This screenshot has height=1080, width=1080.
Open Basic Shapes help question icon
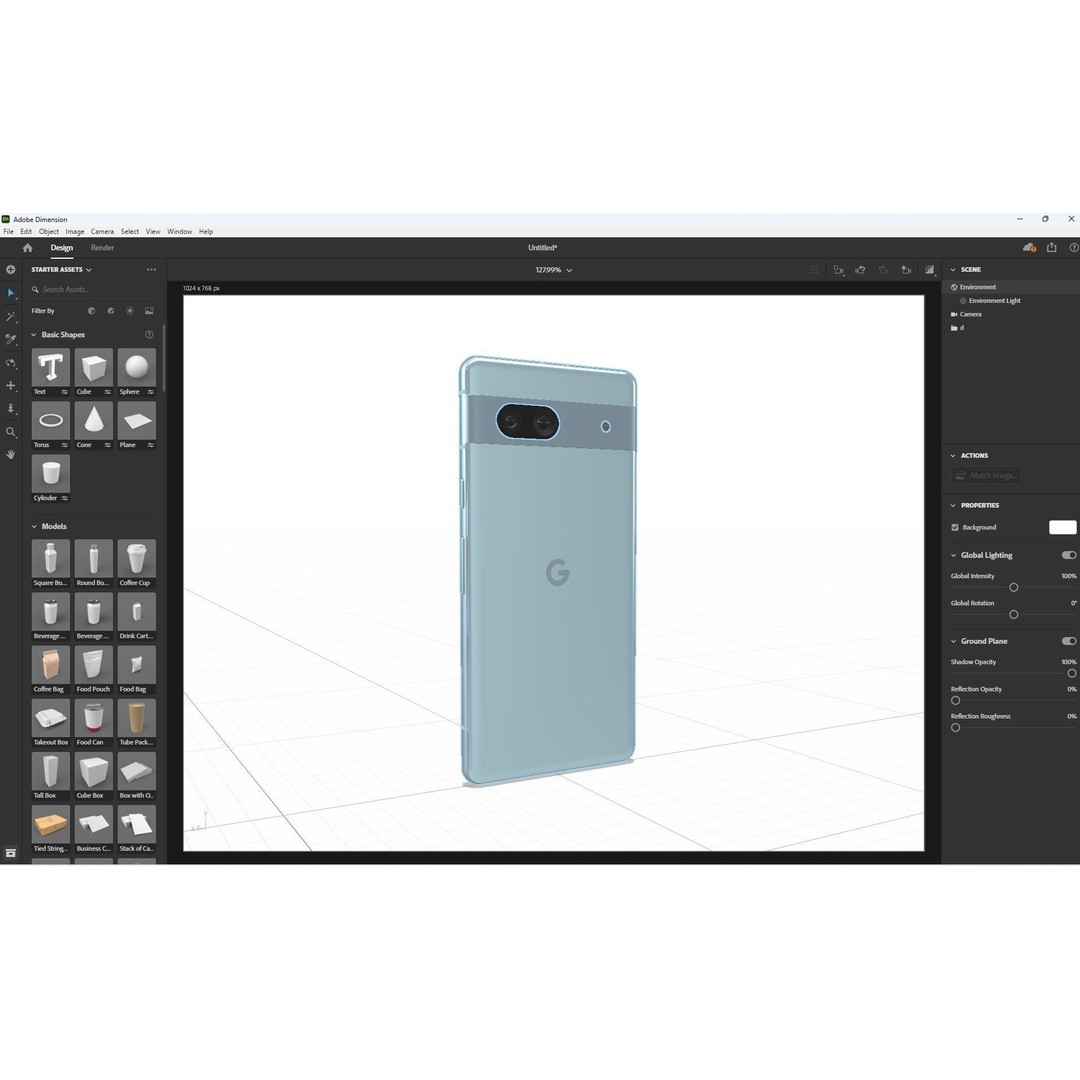click(x=149, y=335)
